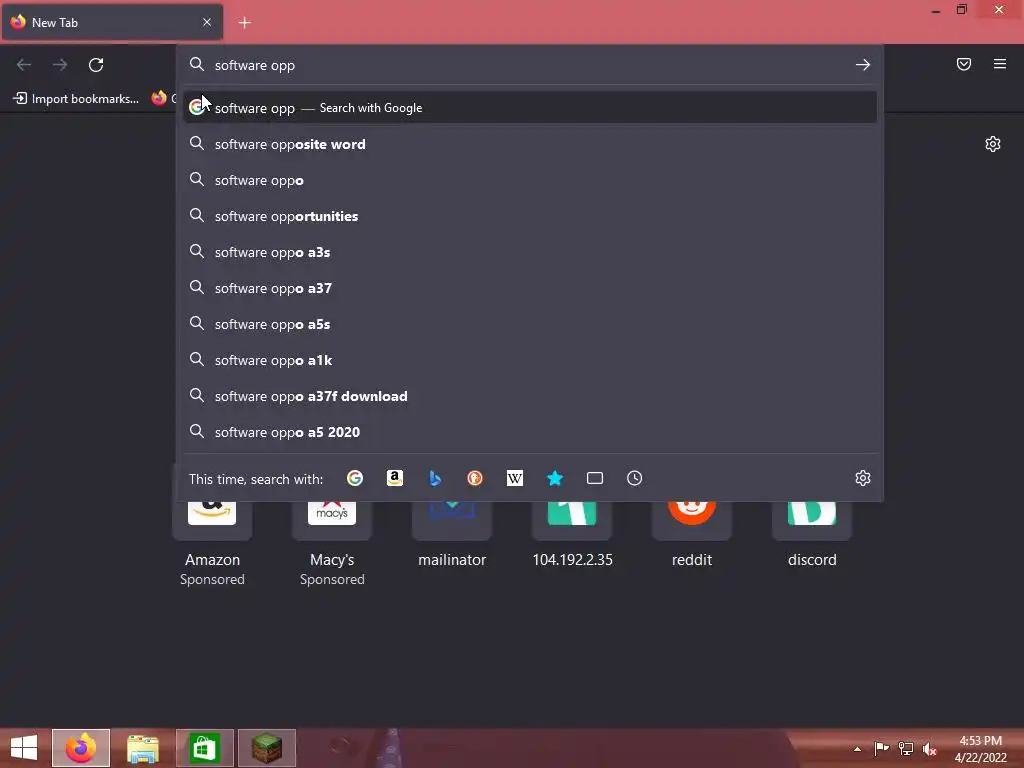
Task: Open File Explorer from taskbar
Action: 142,748
